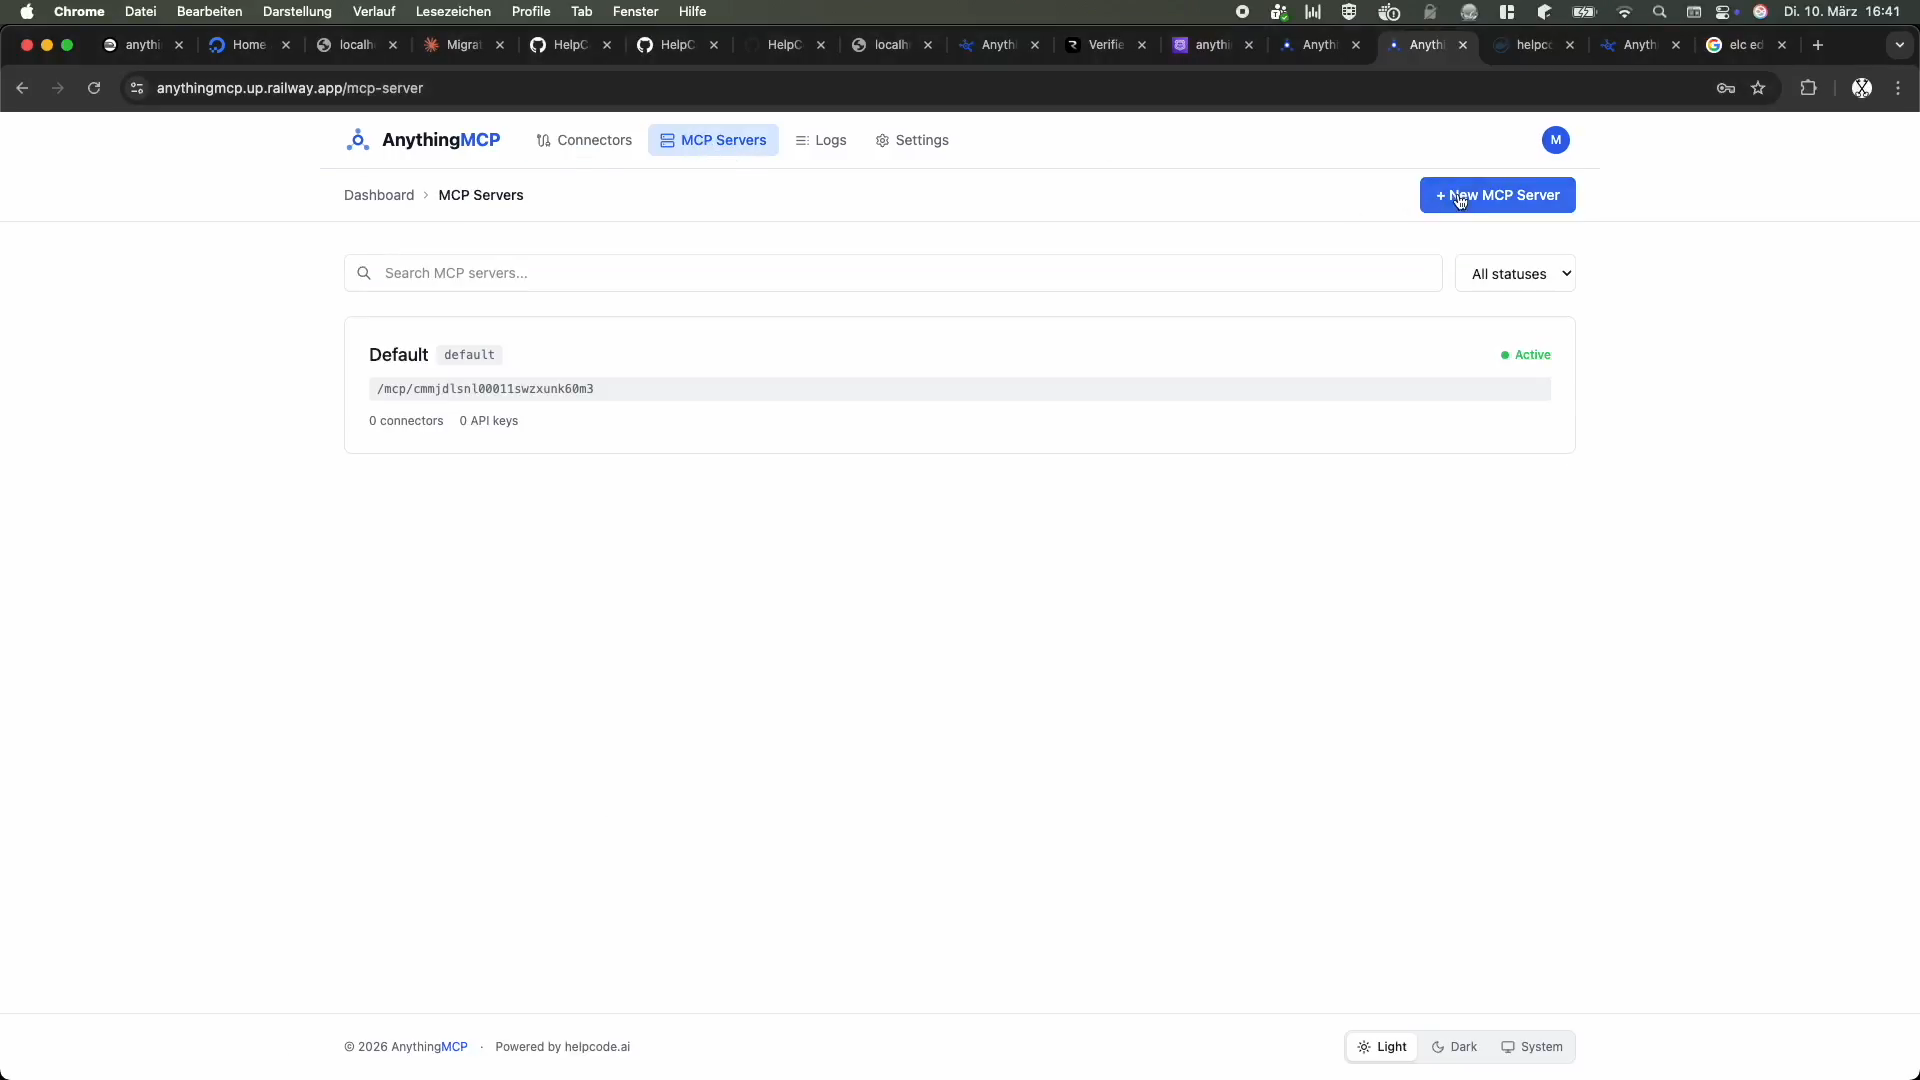Click the AnythingMCP logo
Viewport: 1920px width, 1080px height.
423,140
